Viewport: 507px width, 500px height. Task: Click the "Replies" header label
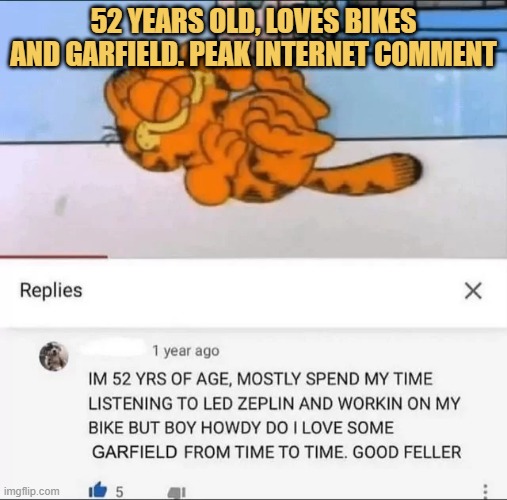click(51, 290)
